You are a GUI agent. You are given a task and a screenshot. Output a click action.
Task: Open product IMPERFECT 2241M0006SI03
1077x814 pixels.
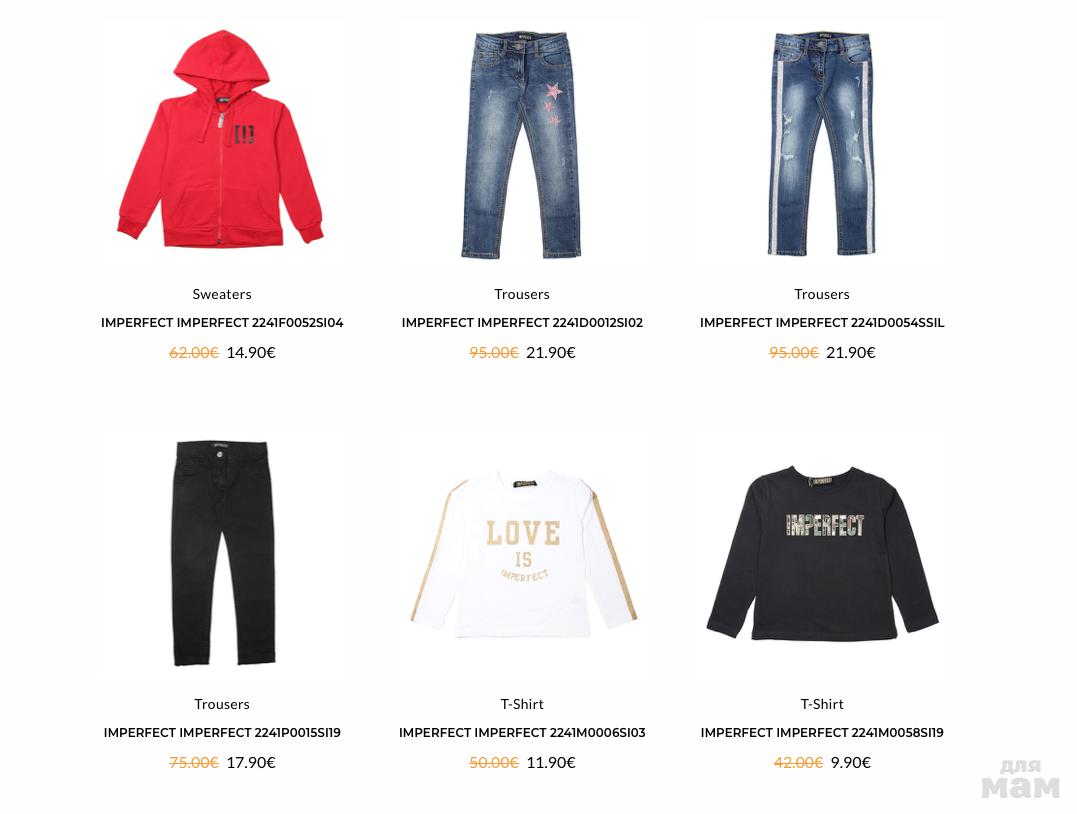522,733
